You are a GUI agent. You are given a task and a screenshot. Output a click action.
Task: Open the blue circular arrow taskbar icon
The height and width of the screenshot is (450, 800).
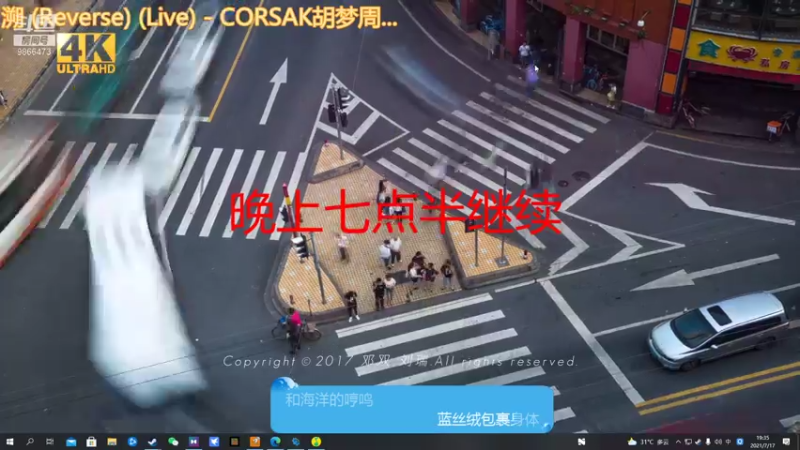pos(132,442)
